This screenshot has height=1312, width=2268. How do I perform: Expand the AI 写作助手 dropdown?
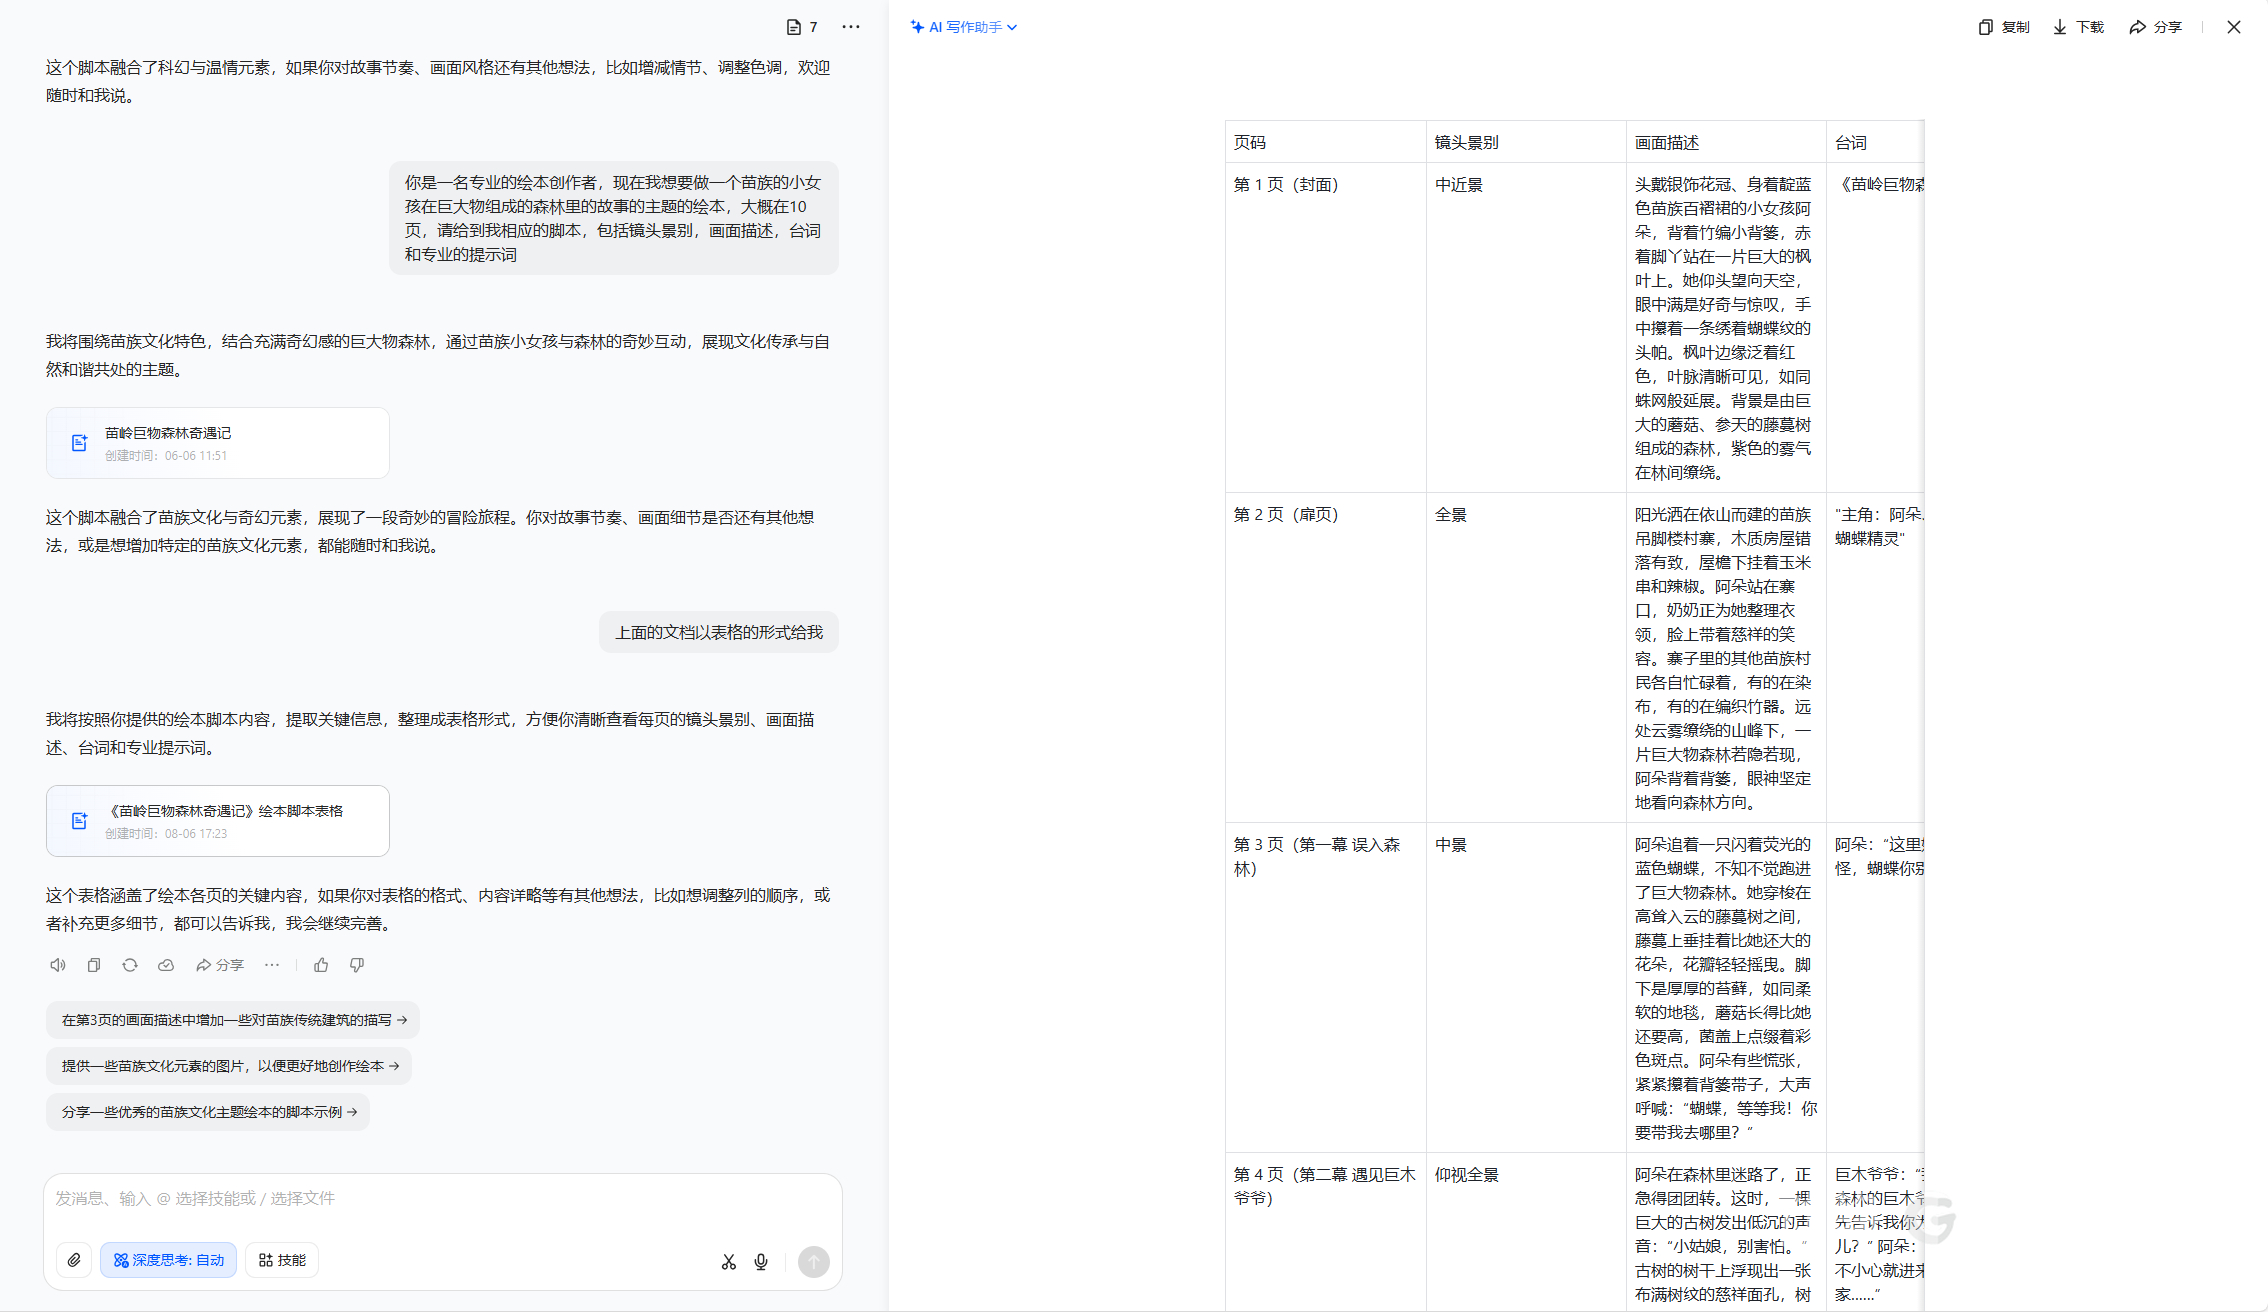964,27
